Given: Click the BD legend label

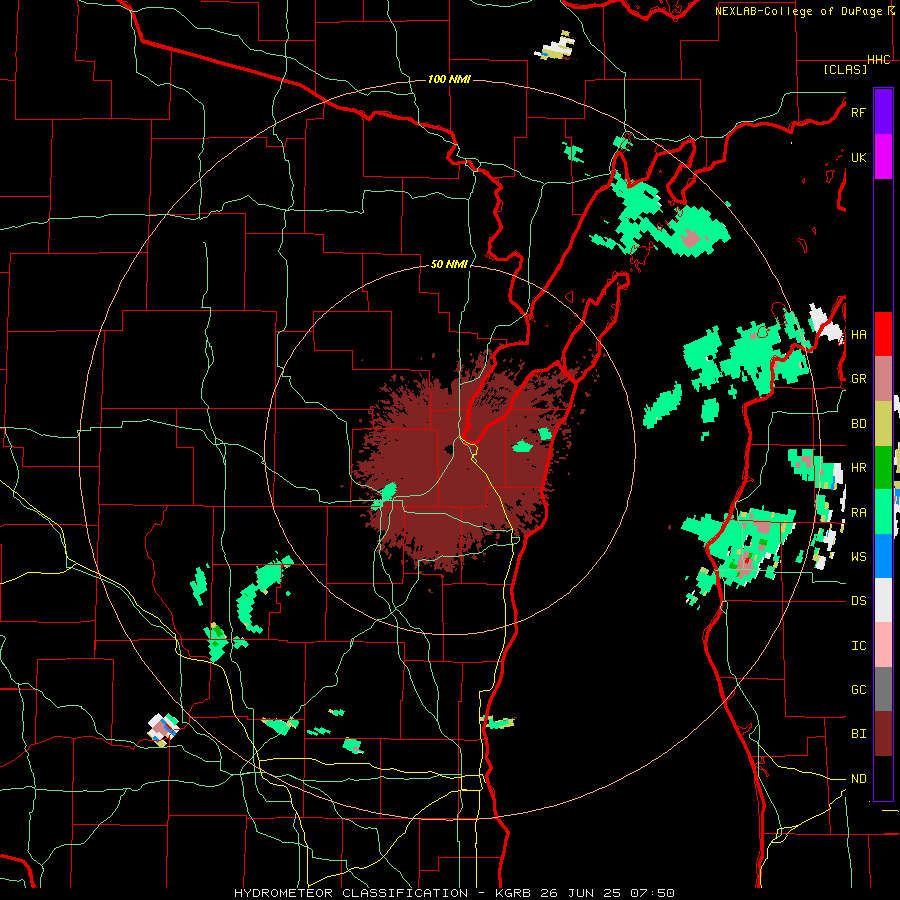Looking at the screenshot, I should coord(858,424).
